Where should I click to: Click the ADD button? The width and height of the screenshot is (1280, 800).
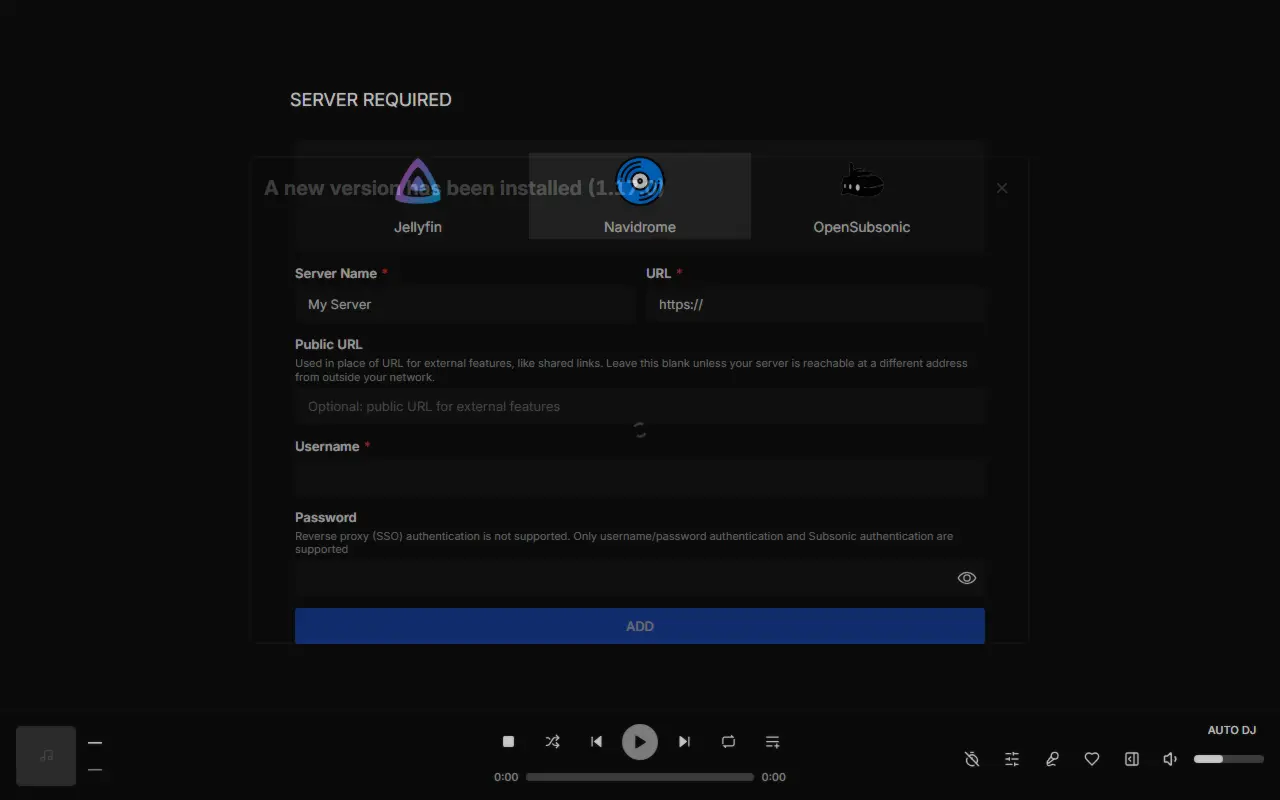640,626
